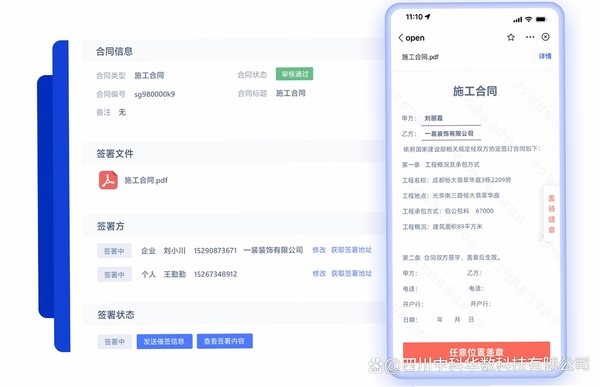Image resolution: width=600 pixels, height=387 pixels.
Task: Click the signer name 刘小川
Action: point(174,251)
